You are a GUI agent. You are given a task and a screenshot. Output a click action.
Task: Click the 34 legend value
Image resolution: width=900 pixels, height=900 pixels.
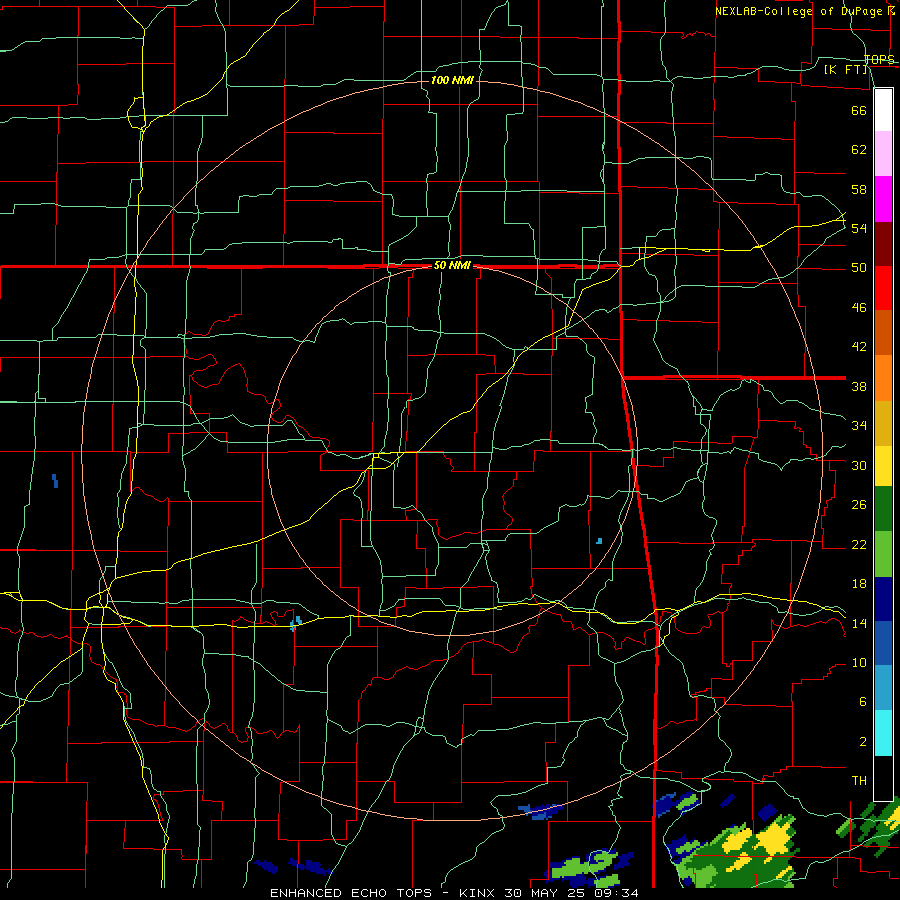(859, 426)
